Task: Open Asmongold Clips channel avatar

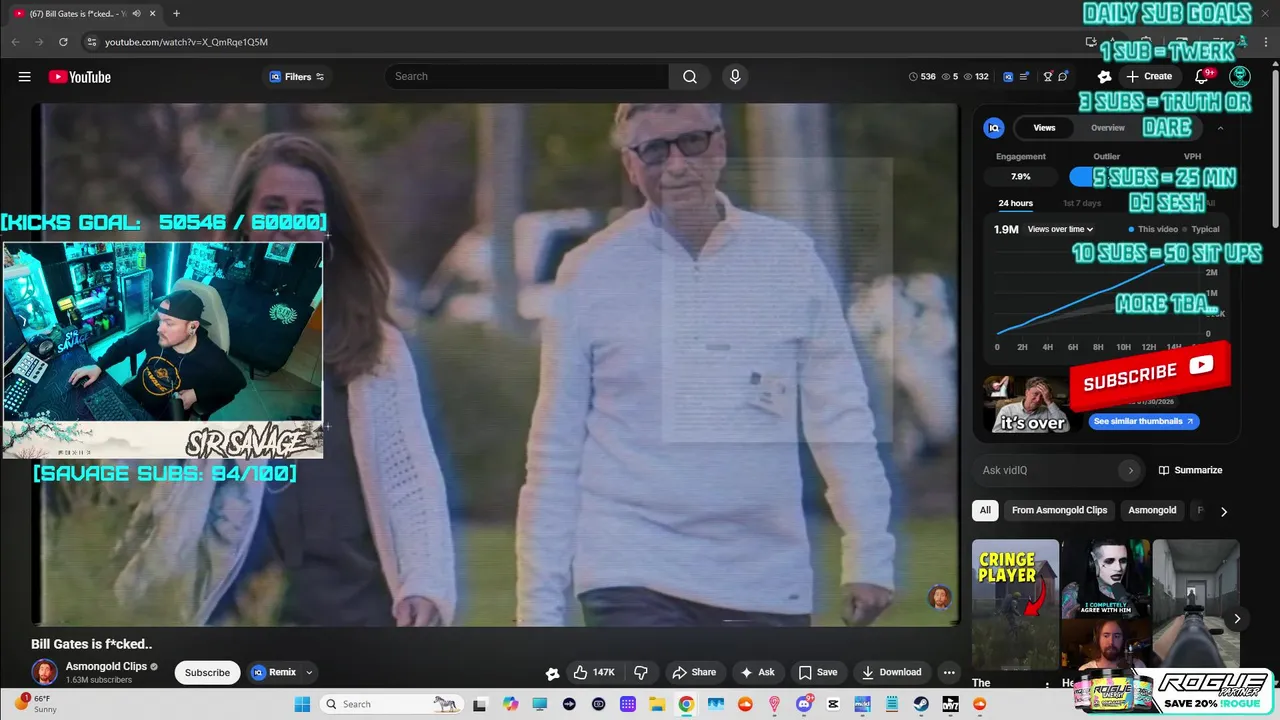Action: click(x=44, y=672)
